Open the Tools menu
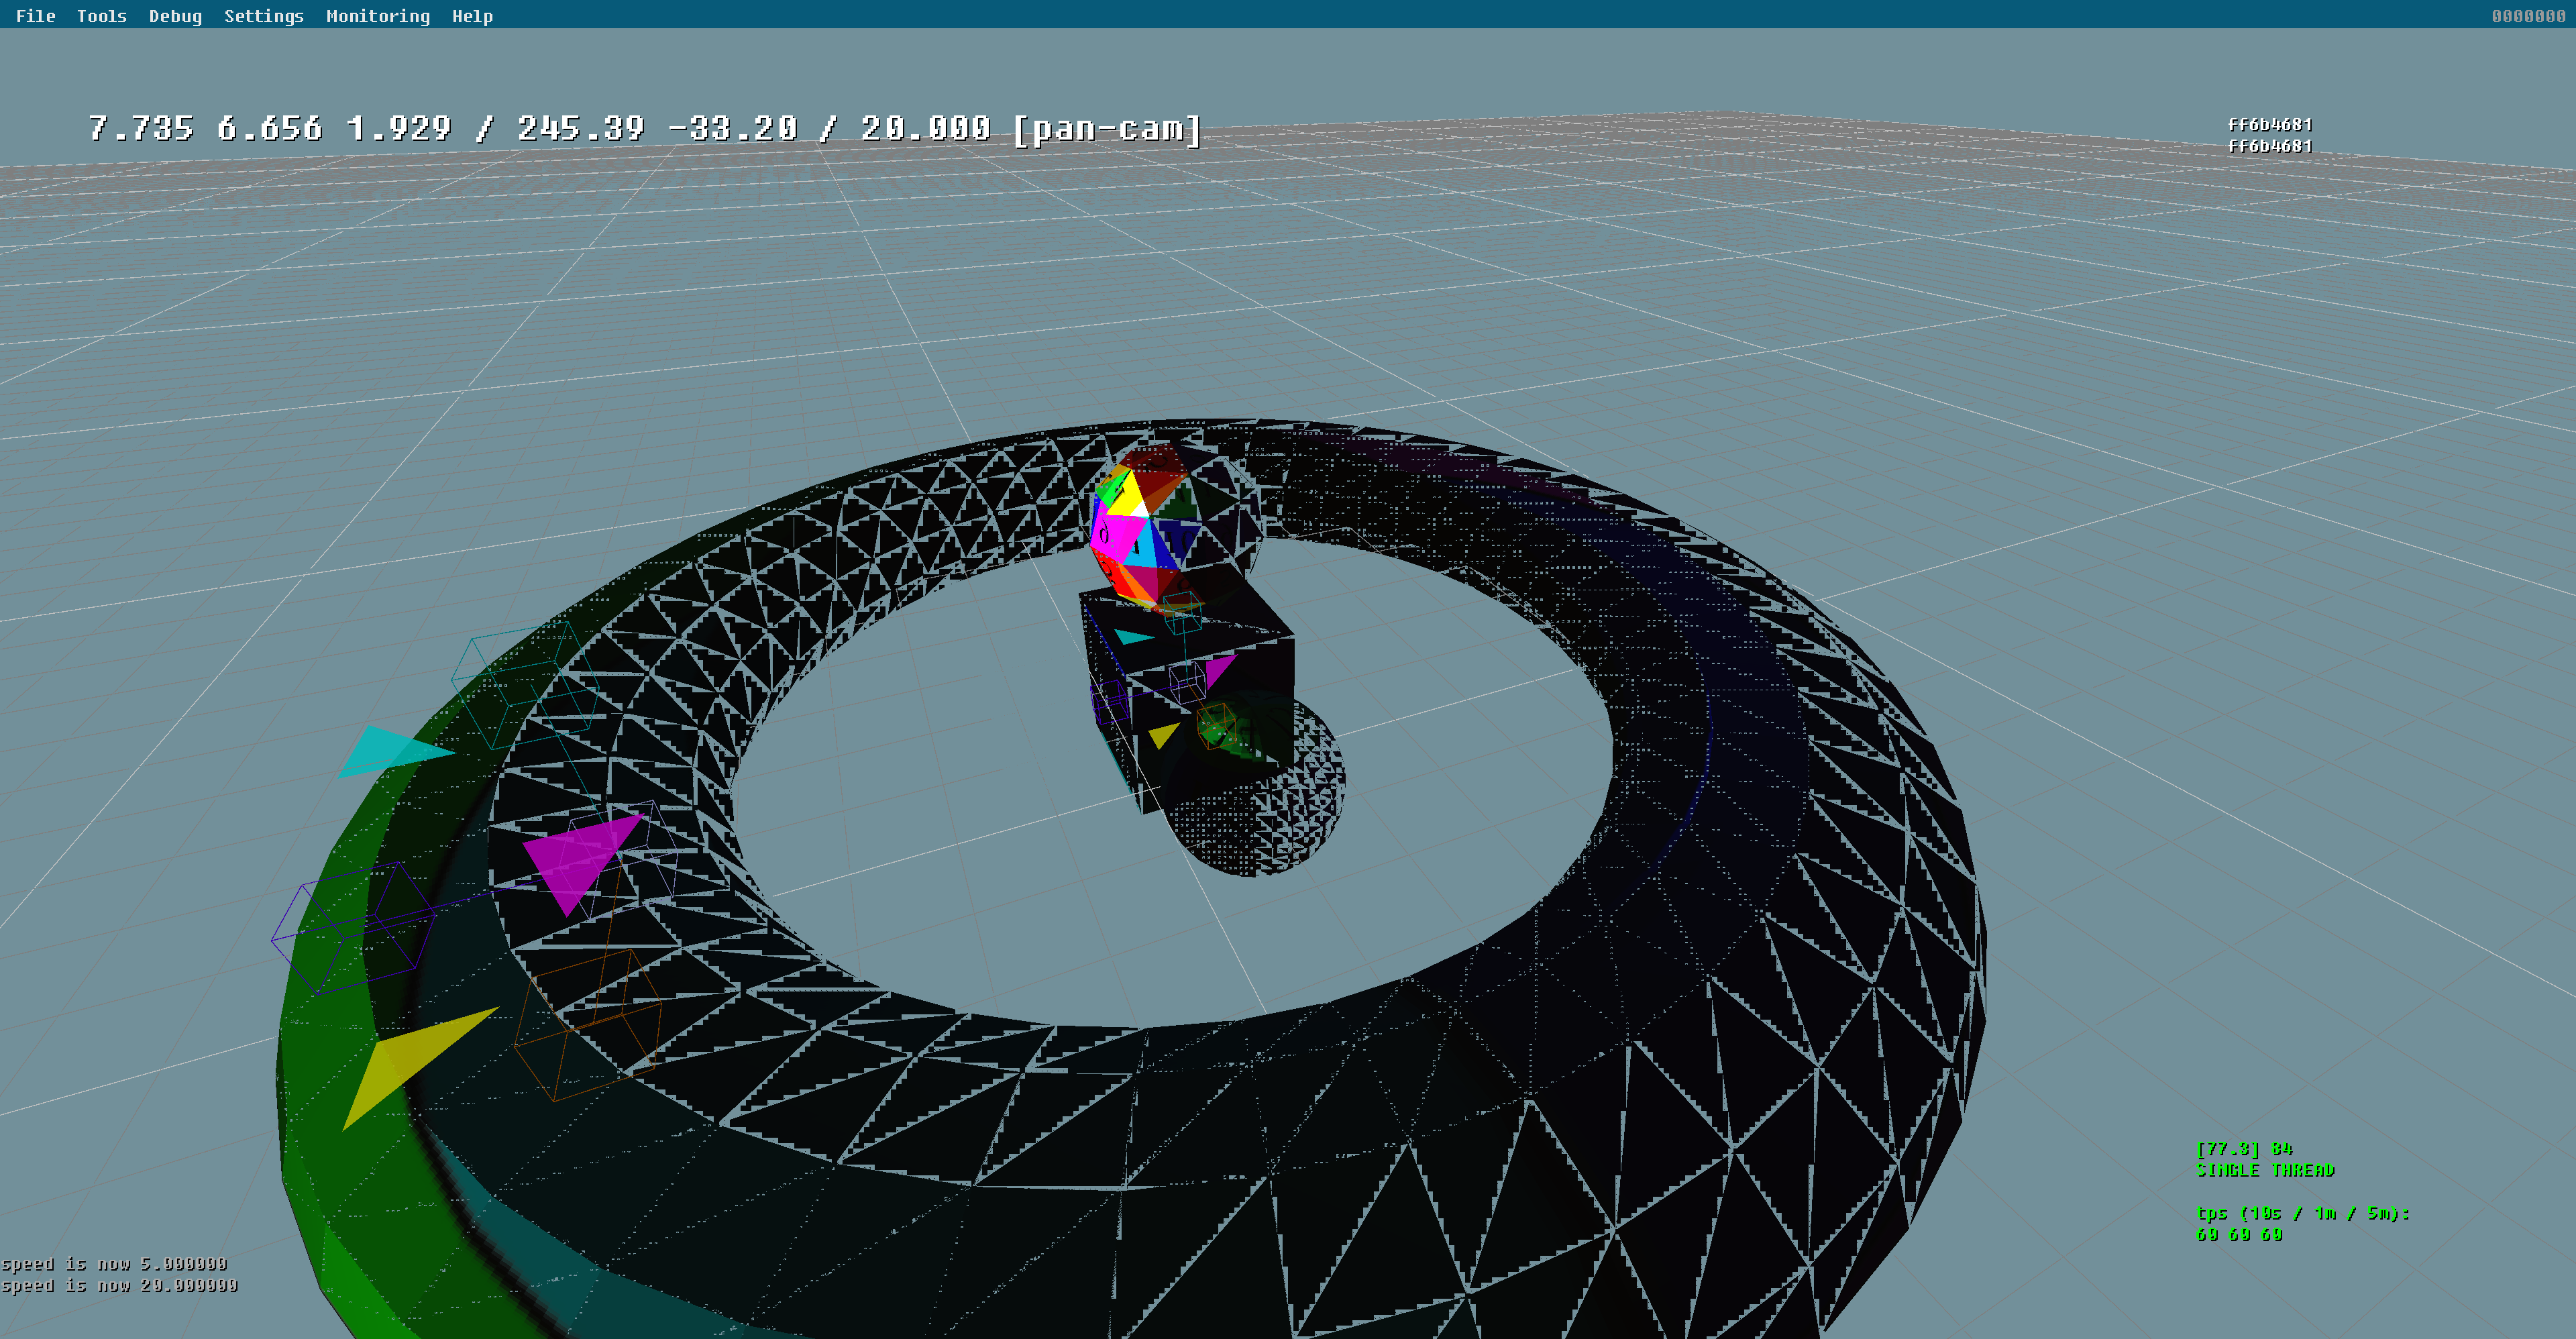Screen dimensions: 2576x1339 pyautogui.click(x=101, y=16)
